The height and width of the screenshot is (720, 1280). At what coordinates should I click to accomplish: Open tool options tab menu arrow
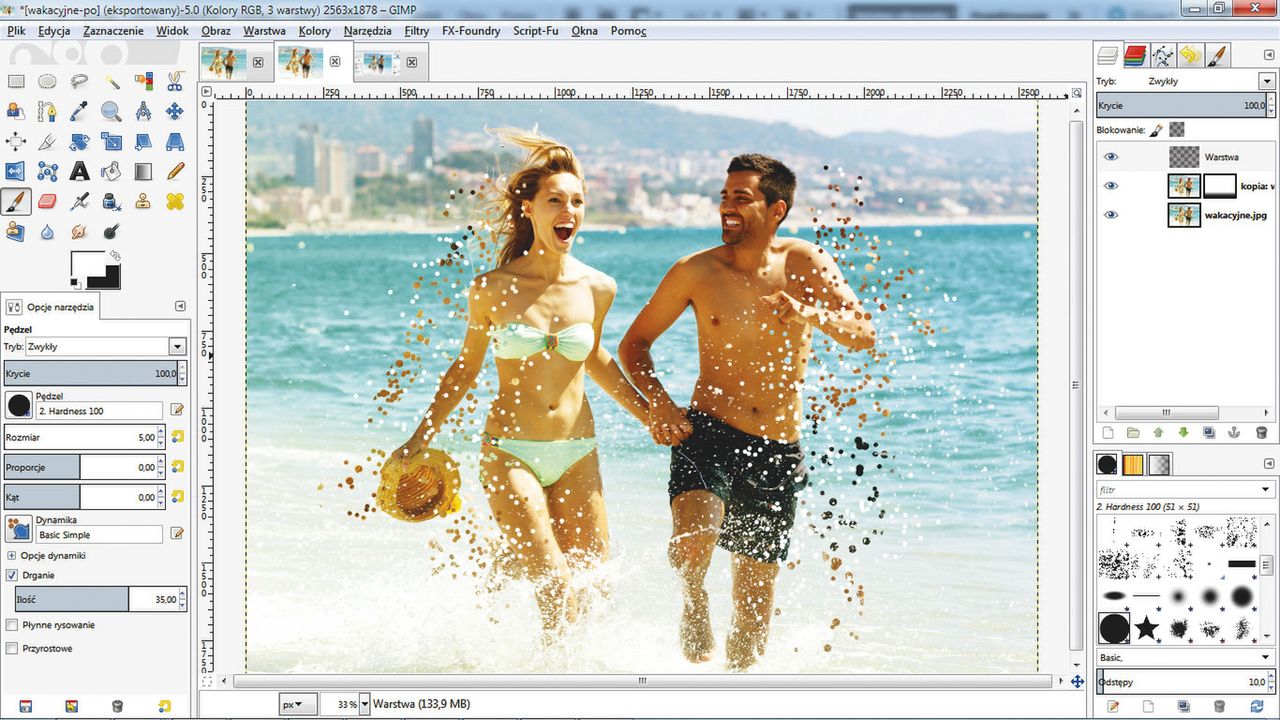[180, 306]
